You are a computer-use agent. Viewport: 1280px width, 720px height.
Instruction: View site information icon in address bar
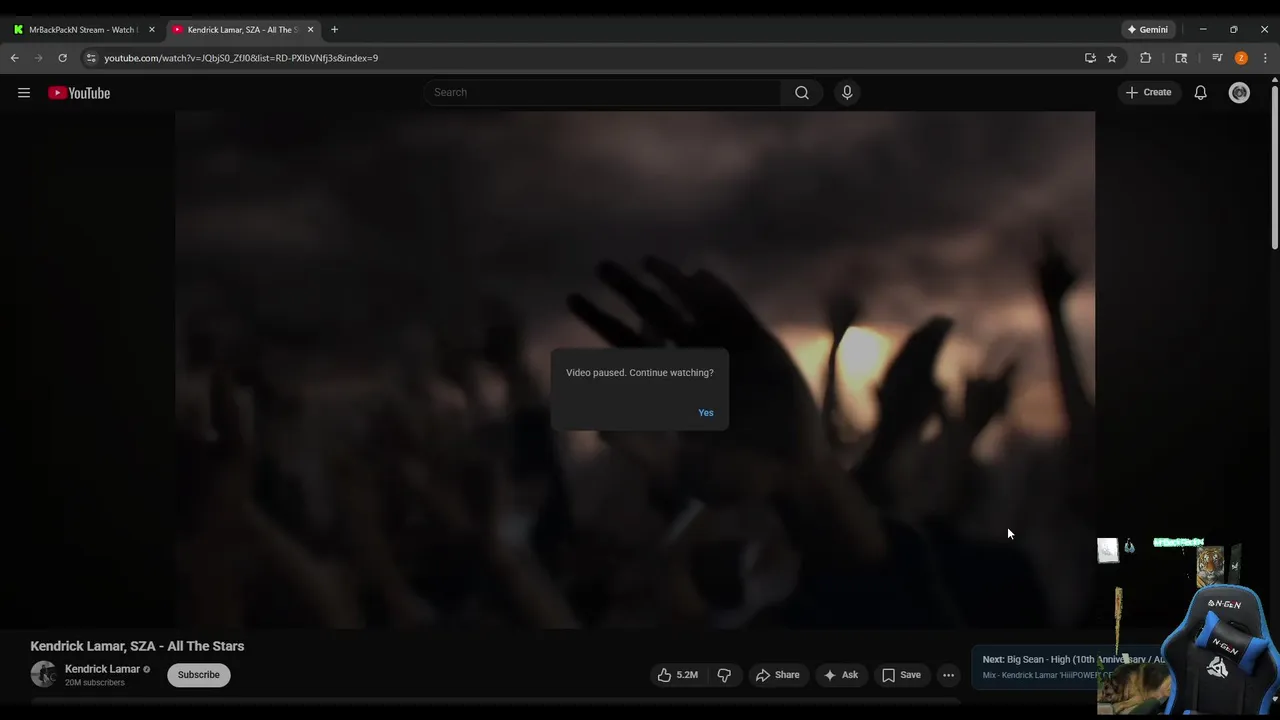(91, 58)
